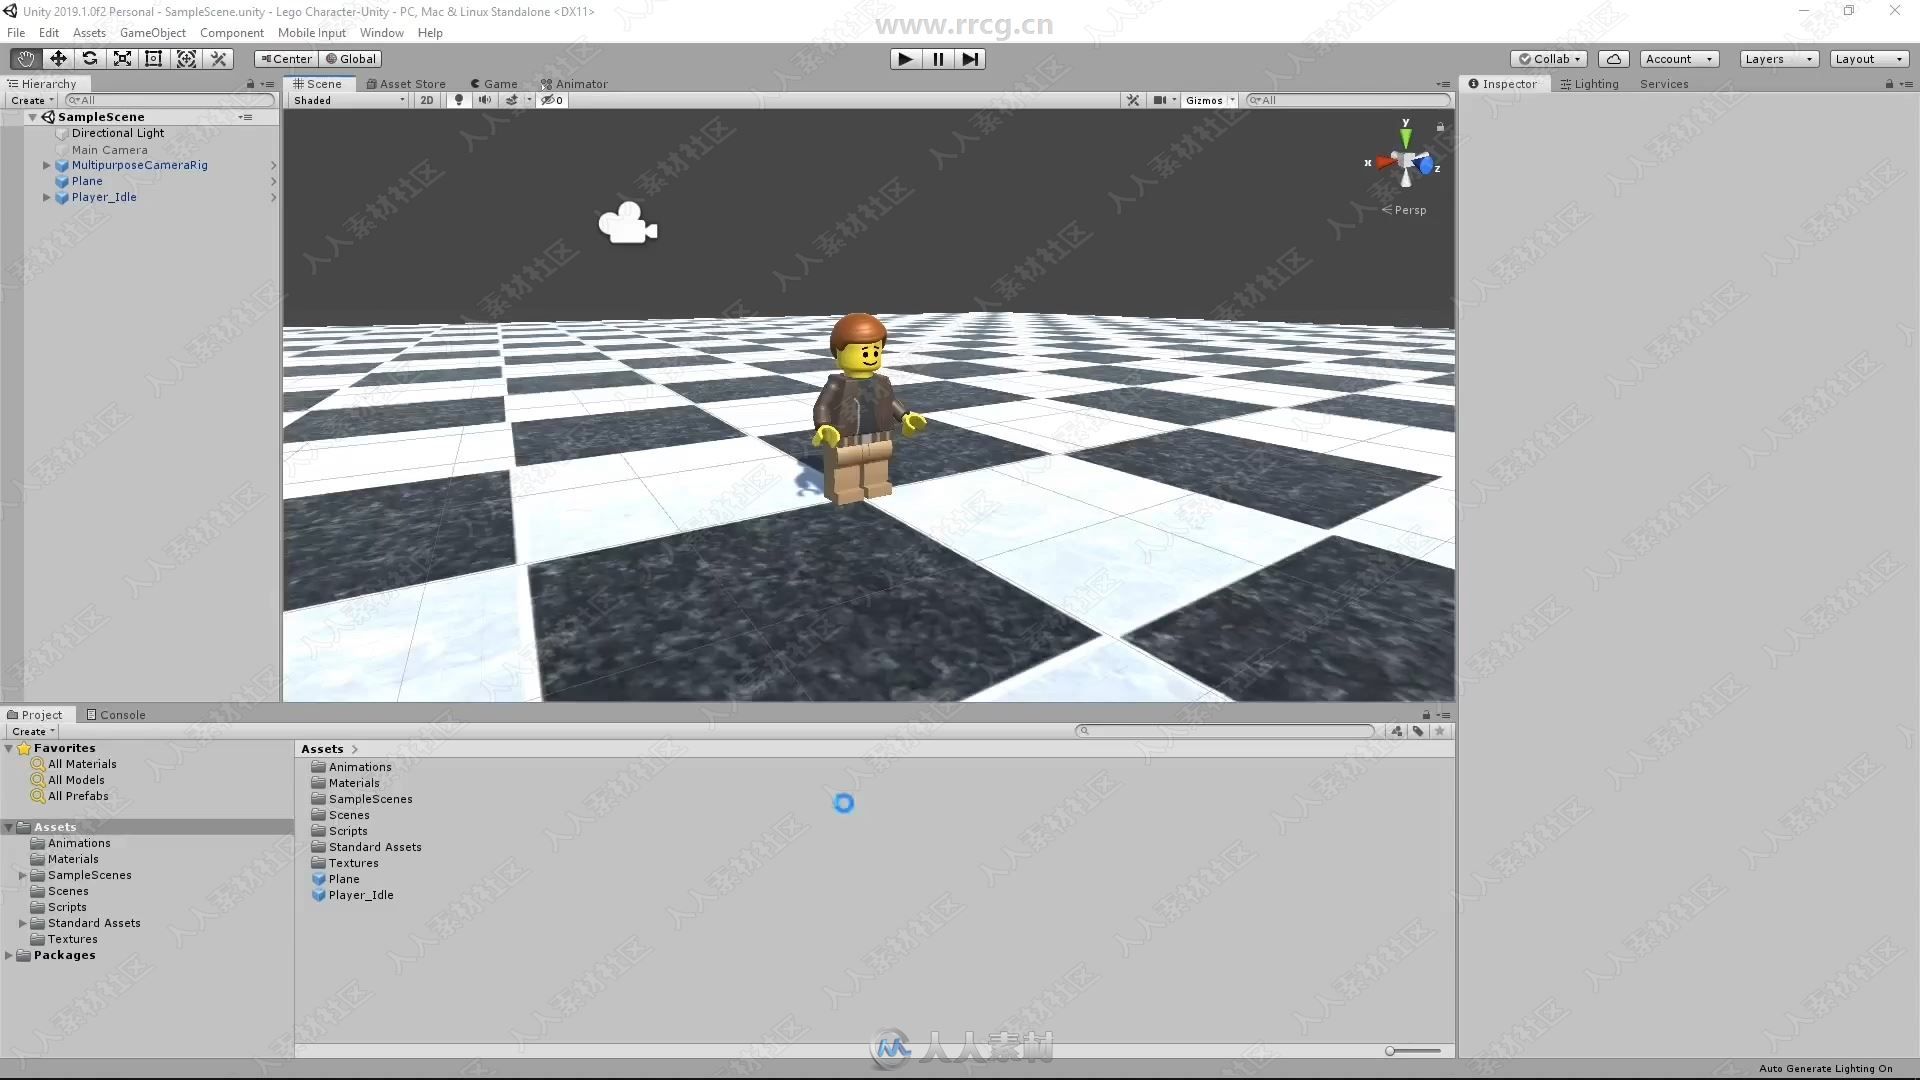Viewport: 1920px width, 1080px height.
Task: Click the camera gizmo in Scene
Action: [628, 224]
